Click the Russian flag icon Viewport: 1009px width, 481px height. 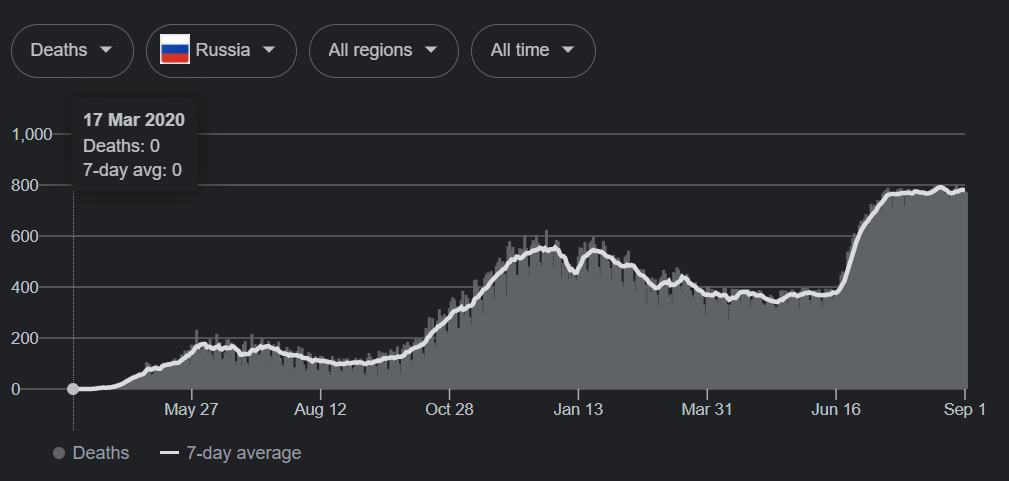[175, 49]
